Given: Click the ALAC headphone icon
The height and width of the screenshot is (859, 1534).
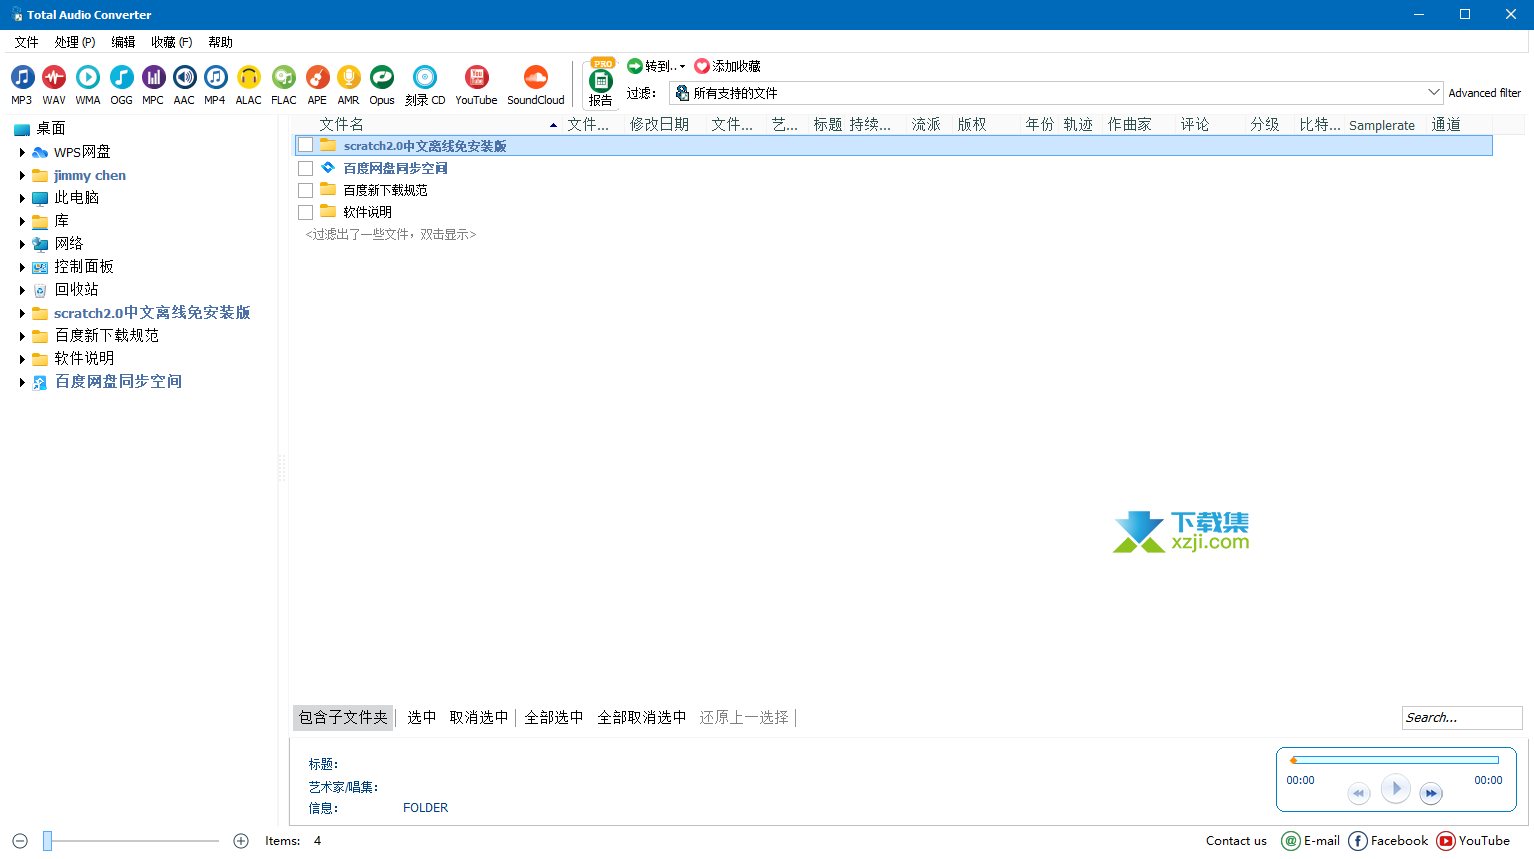Looking at the screenshot, I should point(248,78).
